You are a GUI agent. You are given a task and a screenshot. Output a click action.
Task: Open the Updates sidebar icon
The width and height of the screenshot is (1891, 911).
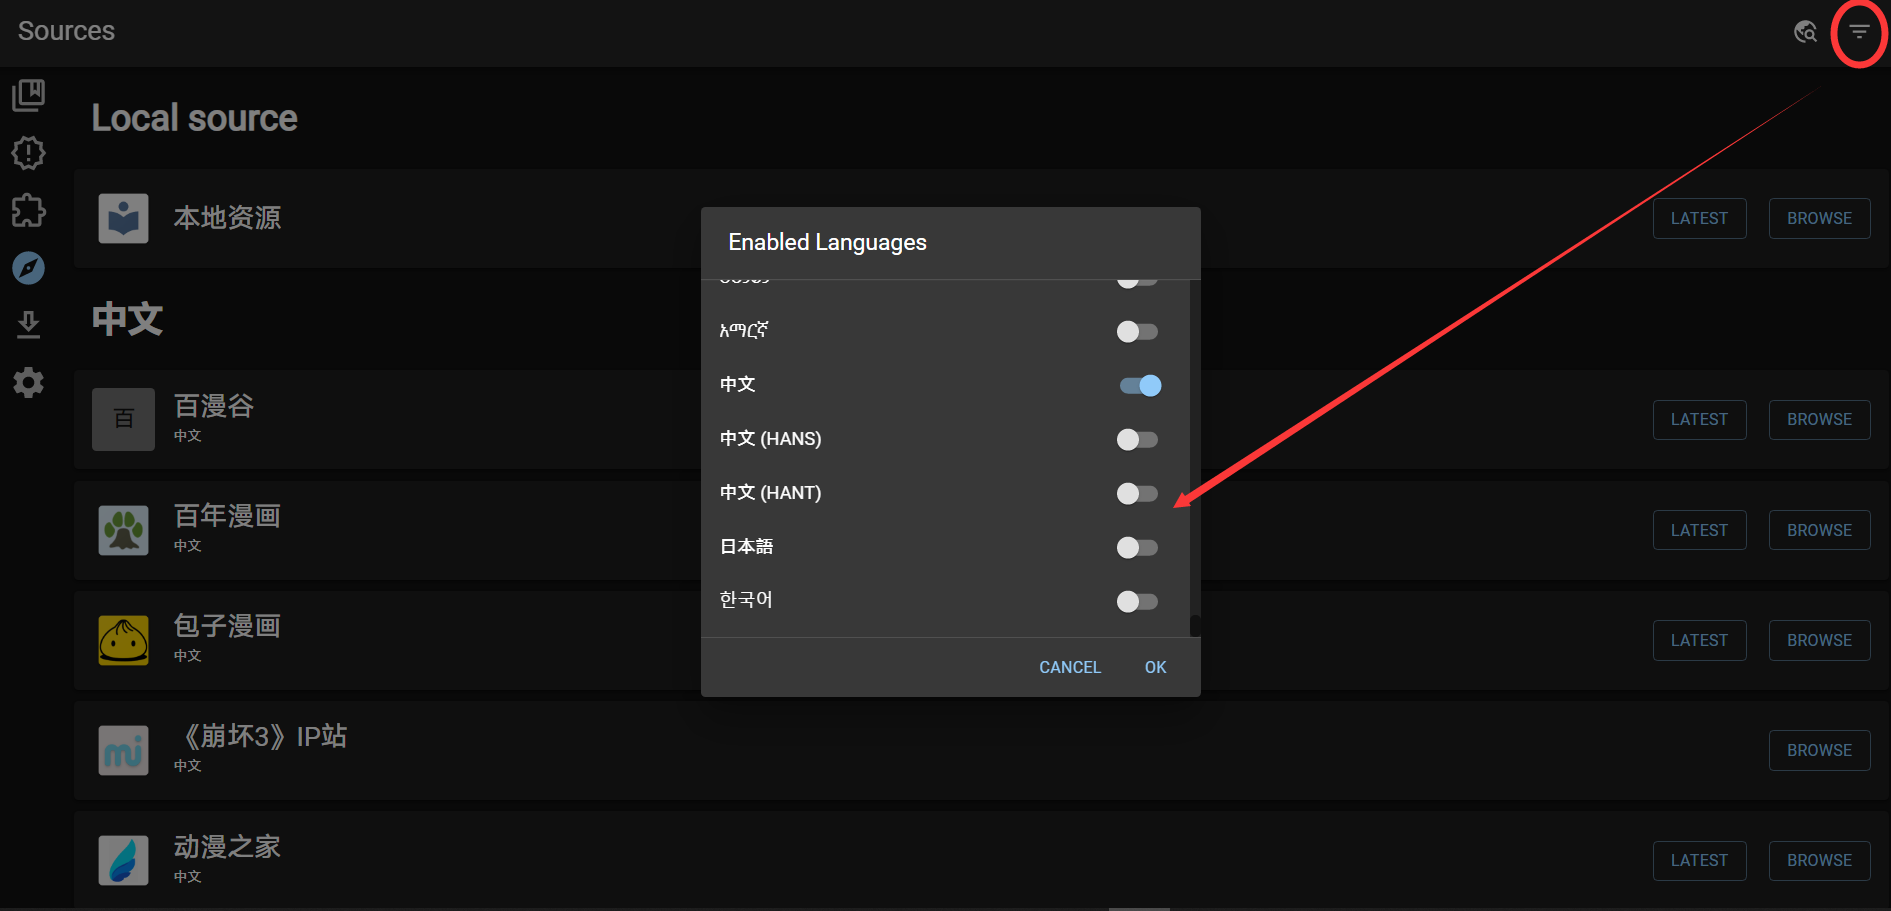pyautogui.click(x=28, y=153)
